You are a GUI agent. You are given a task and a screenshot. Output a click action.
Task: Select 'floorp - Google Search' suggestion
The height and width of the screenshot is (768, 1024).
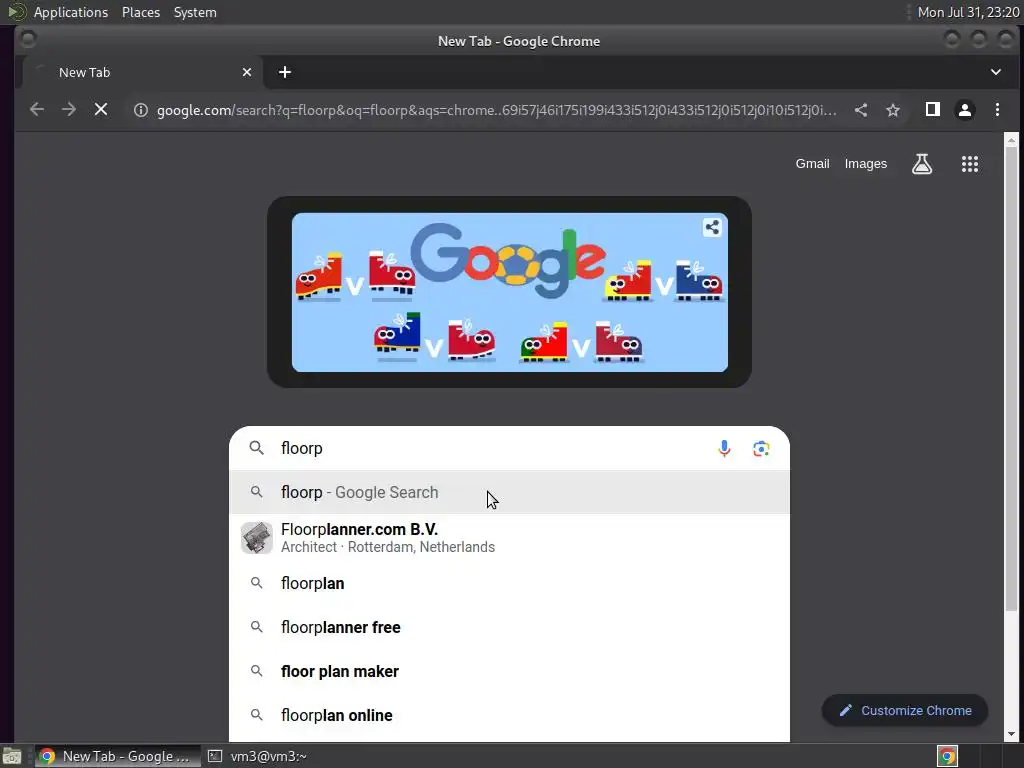click(x=509, y=492)
